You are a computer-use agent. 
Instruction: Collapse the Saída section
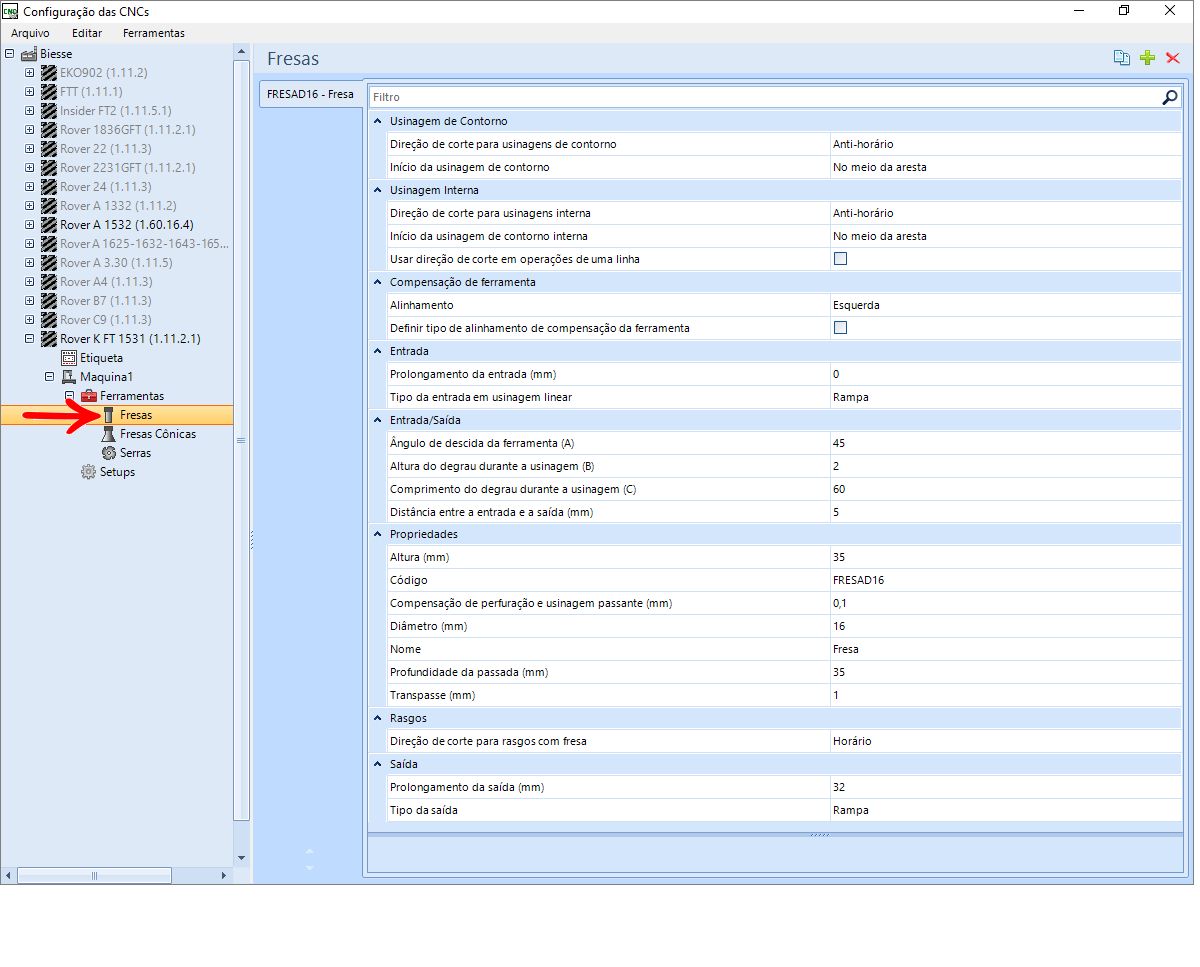click(378, 765)
